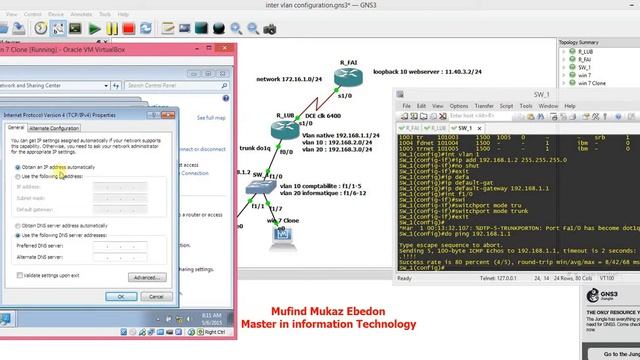Viewport: 640px width, 360px height.
Task: Click Search Control Panel box
Action: pyautogui.click(x=176, y=86)
